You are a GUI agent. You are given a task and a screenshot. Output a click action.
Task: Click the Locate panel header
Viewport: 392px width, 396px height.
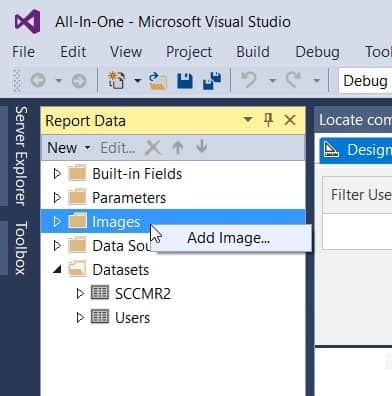point(353,120)
